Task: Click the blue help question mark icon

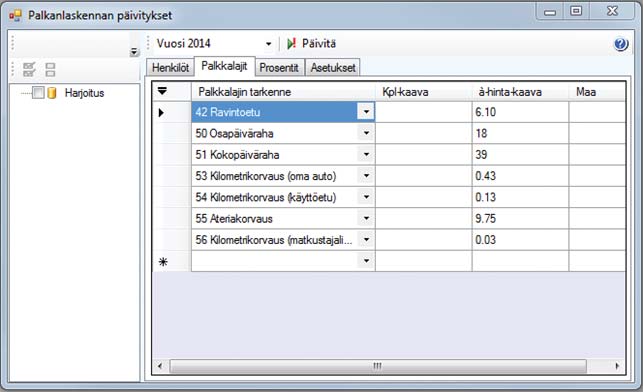Action: 621,44
